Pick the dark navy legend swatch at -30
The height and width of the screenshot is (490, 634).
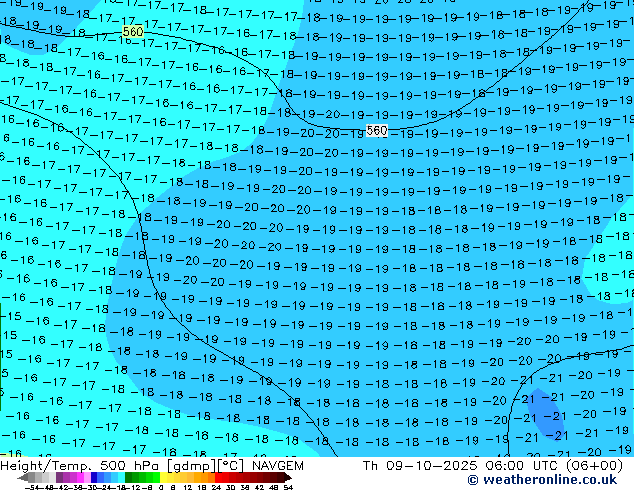(x=94, y=477)
